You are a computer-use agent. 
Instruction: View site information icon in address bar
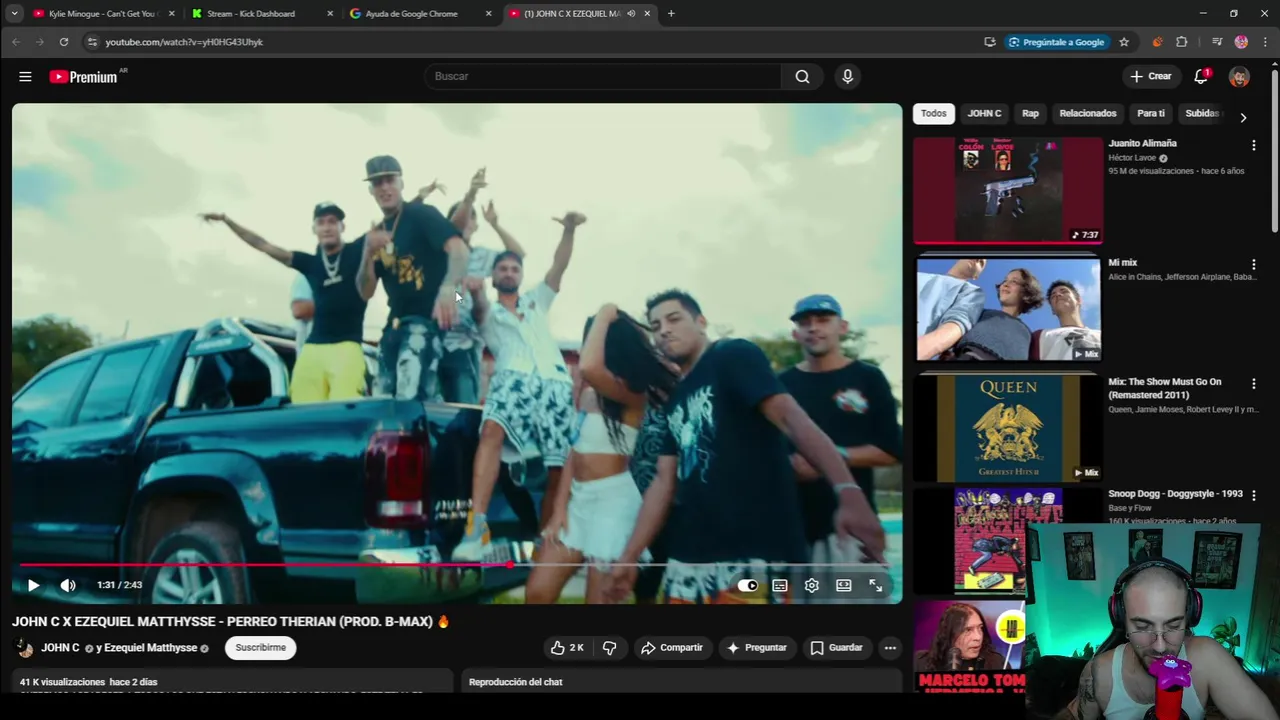click(x=92, y=42)
